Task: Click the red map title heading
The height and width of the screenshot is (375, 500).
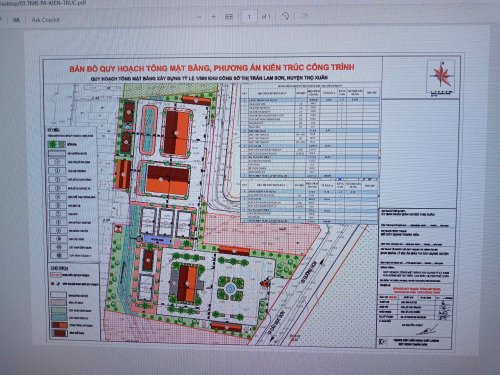Action: [212, 68]
